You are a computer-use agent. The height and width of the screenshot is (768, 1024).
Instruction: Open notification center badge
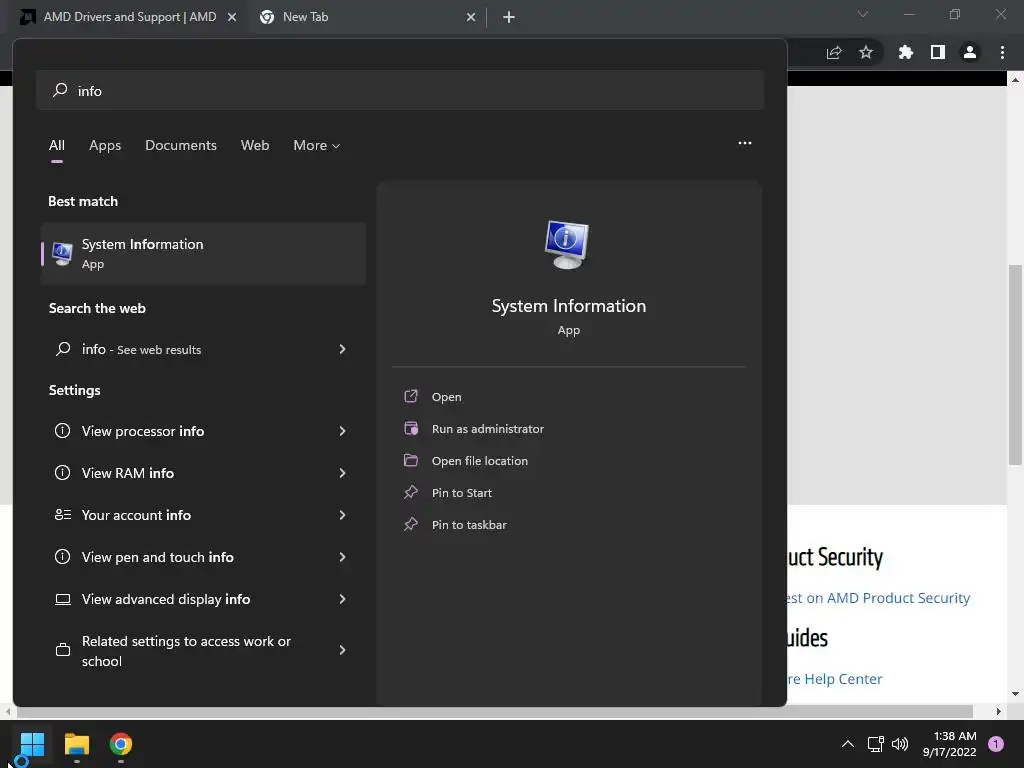pyautogui.click(x=996, y=744)
